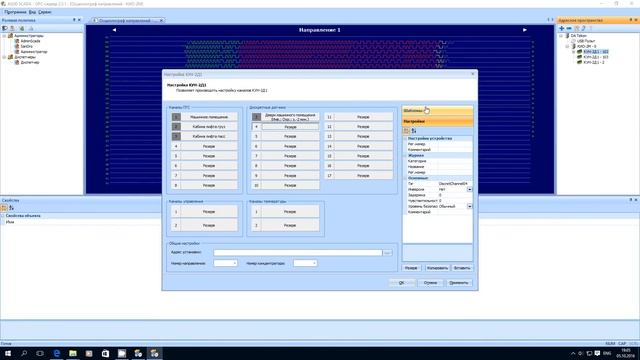Image resolution: width=640 pixels, height=360 pixels.
Task: Collapse the Администраторы tree group
Action: coord(4,36)
